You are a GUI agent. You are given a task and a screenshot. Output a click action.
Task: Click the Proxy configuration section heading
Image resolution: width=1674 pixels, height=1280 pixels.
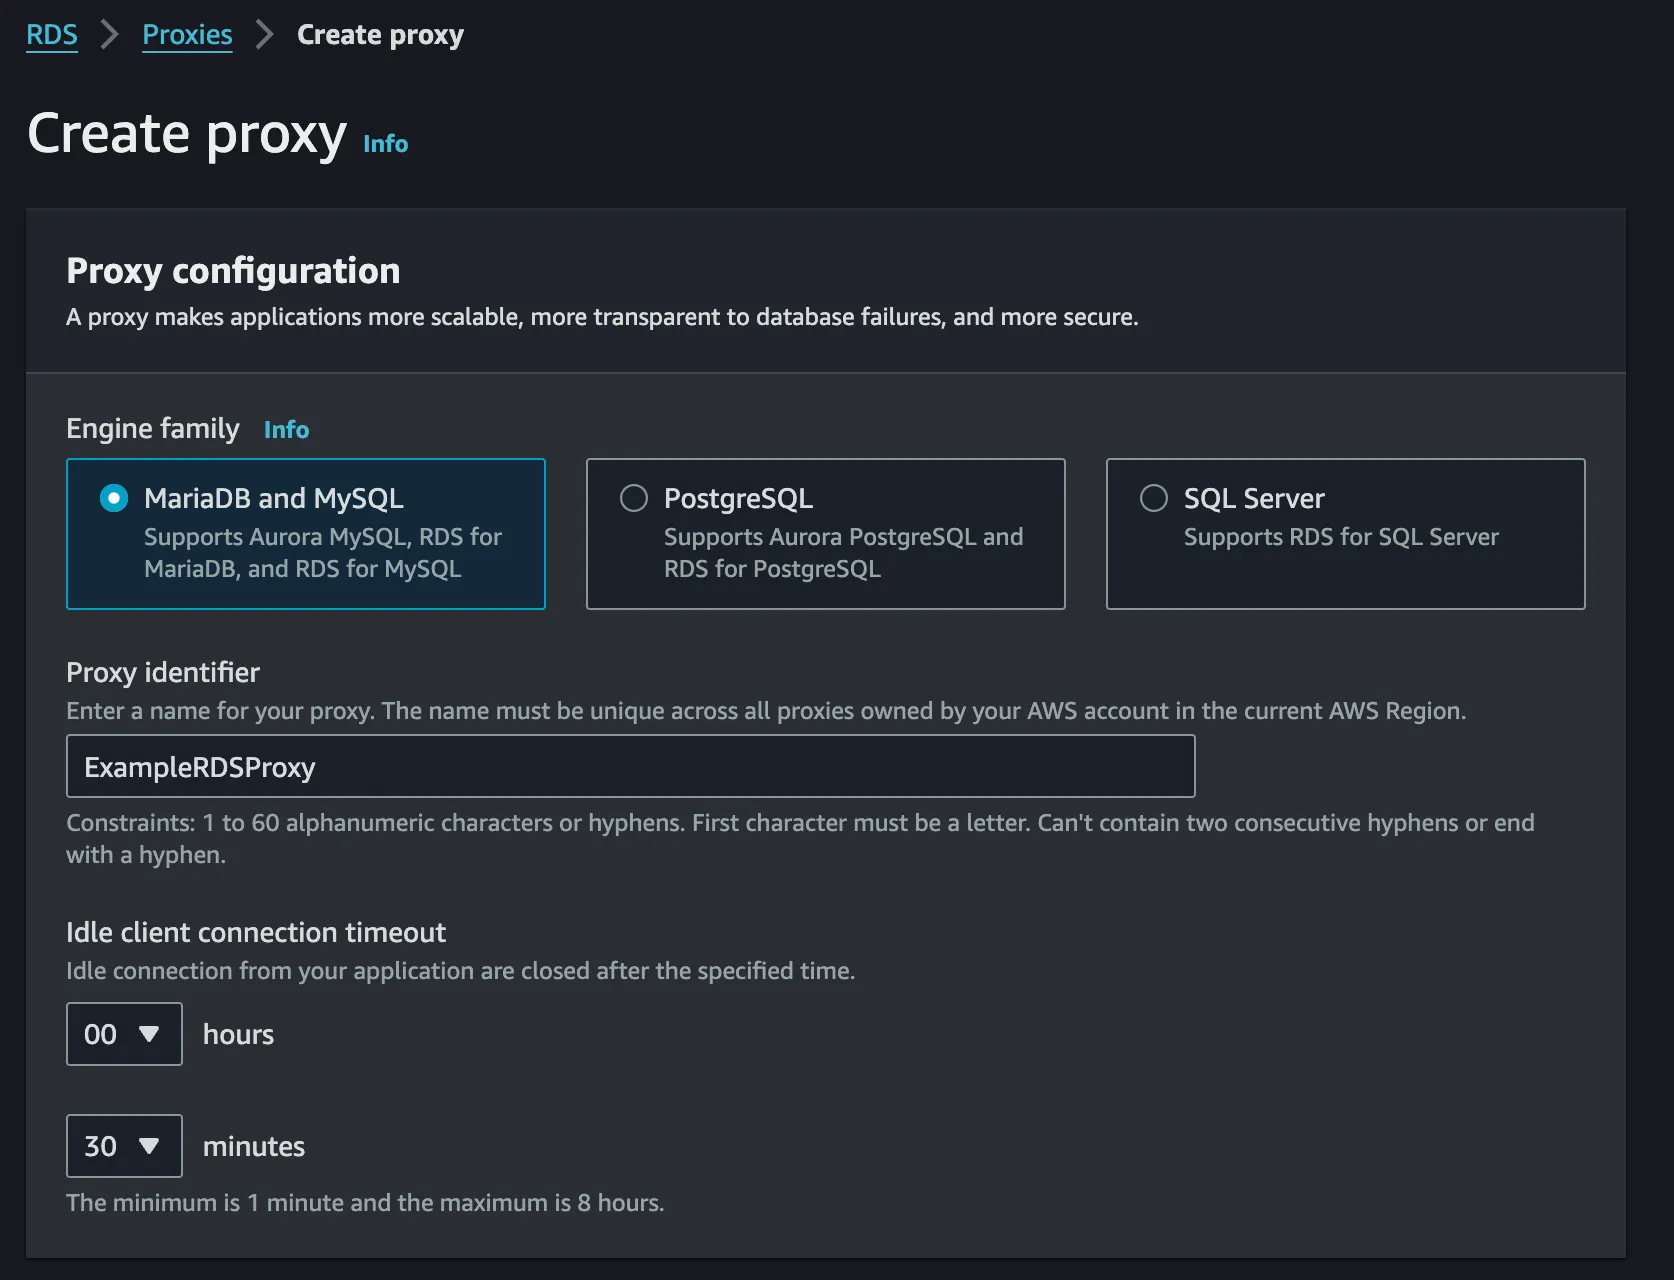pos(233,271)
